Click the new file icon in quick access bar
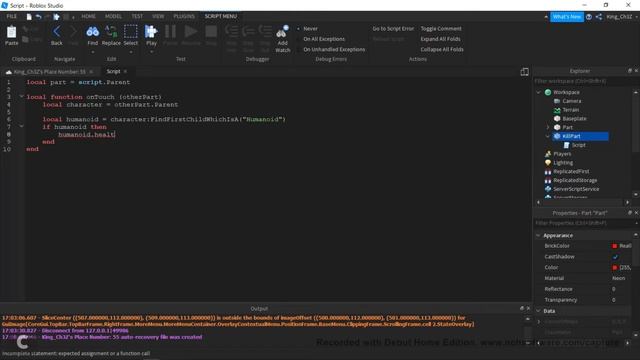This screenshot has height=360, width=640. tap(29, 17)
